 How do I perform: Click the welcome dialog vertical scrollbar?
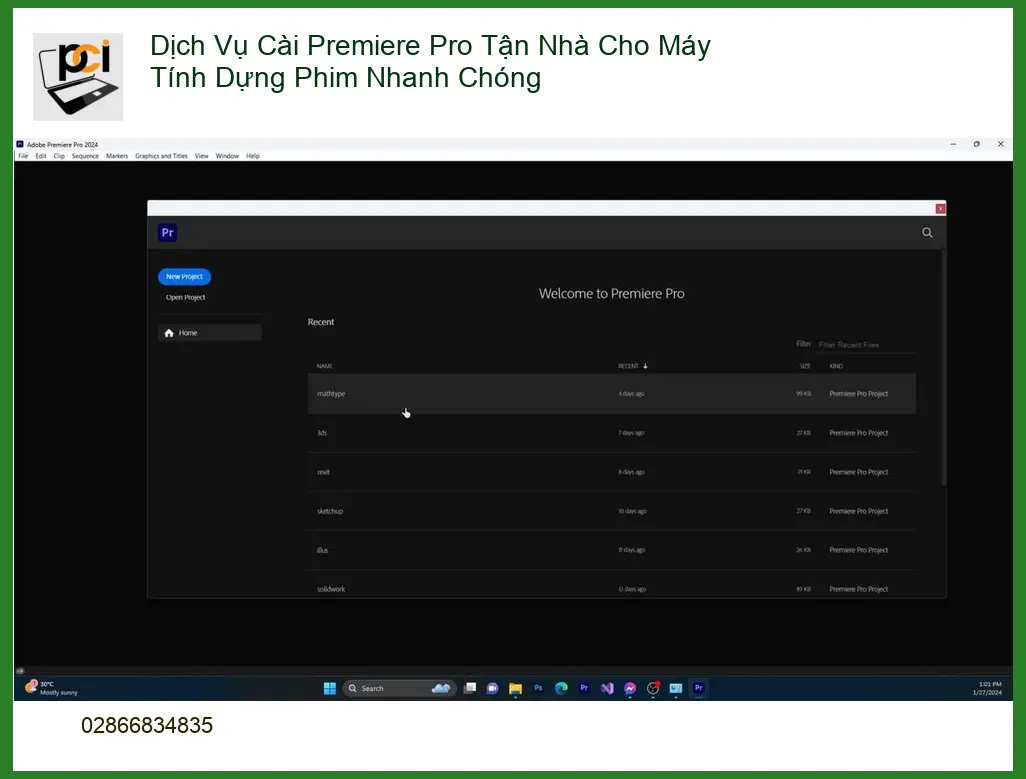coord(944,368)
